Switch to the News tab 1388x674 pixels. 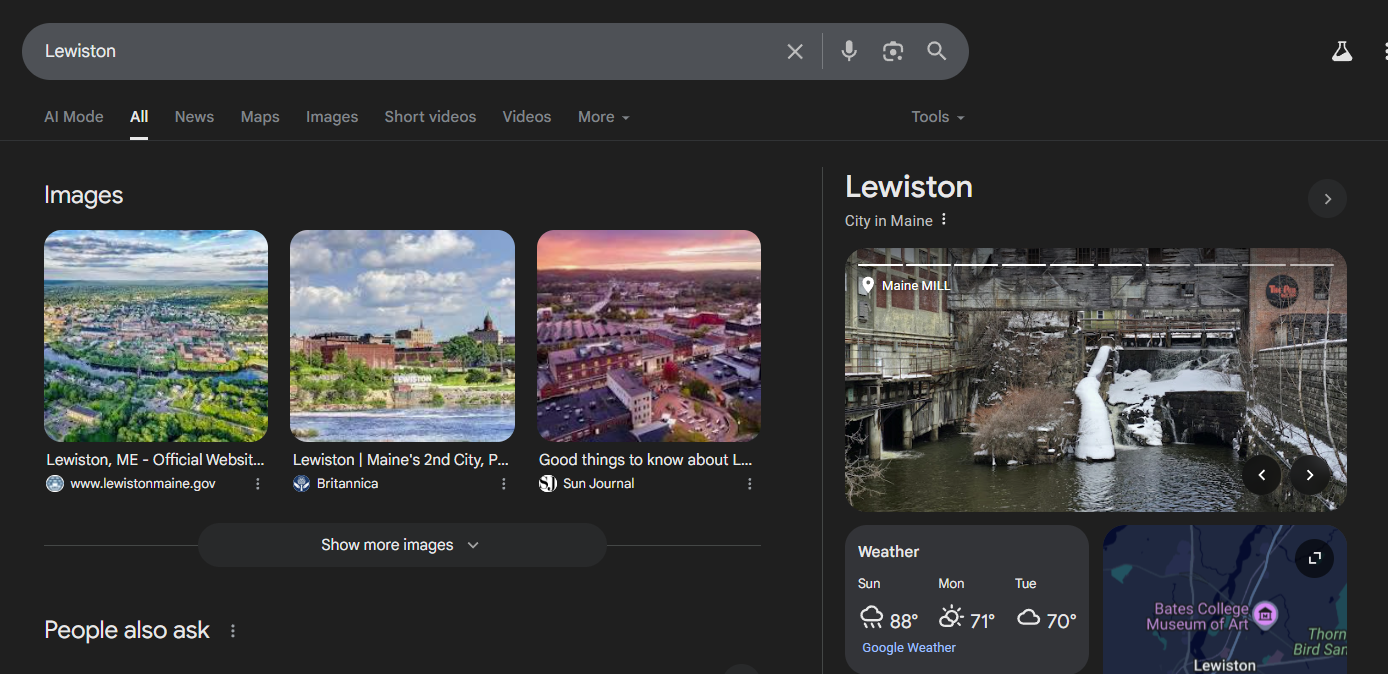click(x=194, y=117)
